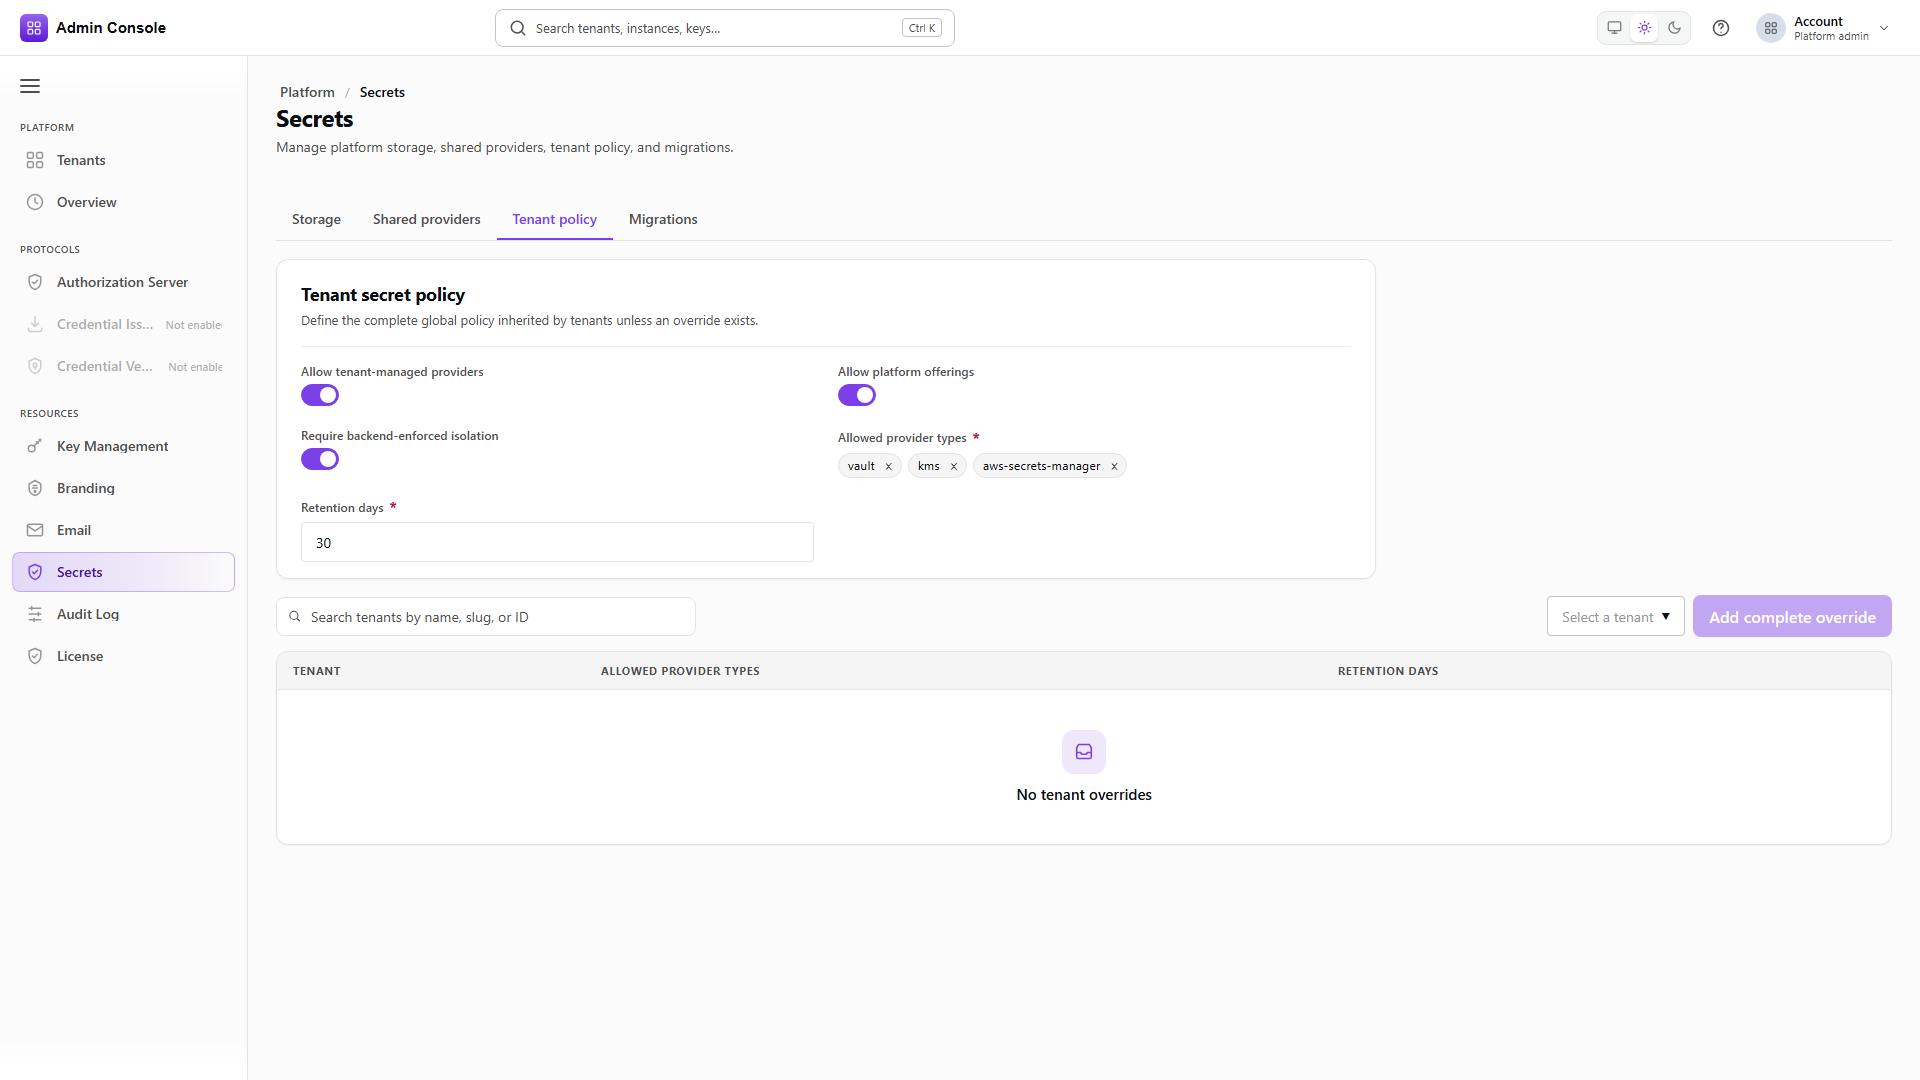The image size is (1920, 1080).
Task: Click Key Management key icon
Action: (x=35, y=446)
